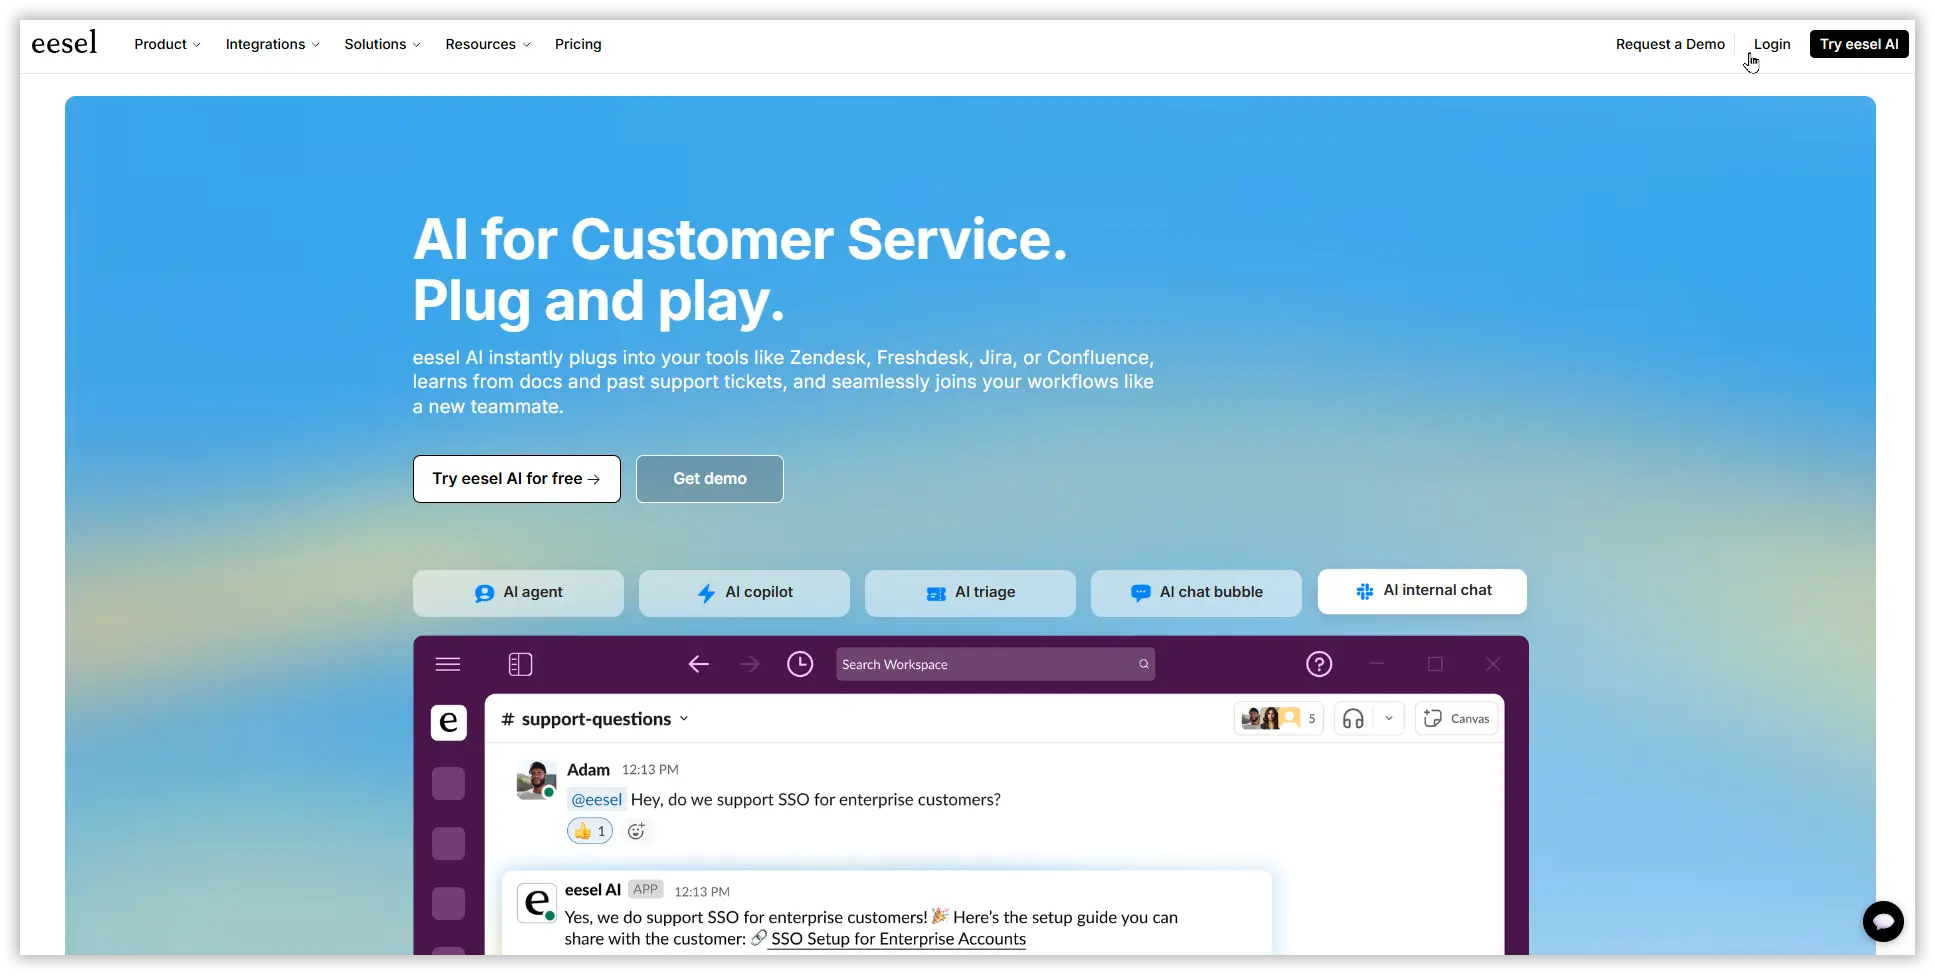Open the chat bubble widget at bottom right
Image resolution: width=1935 pixels, height=975 pixels.
tap(1884, 921)
